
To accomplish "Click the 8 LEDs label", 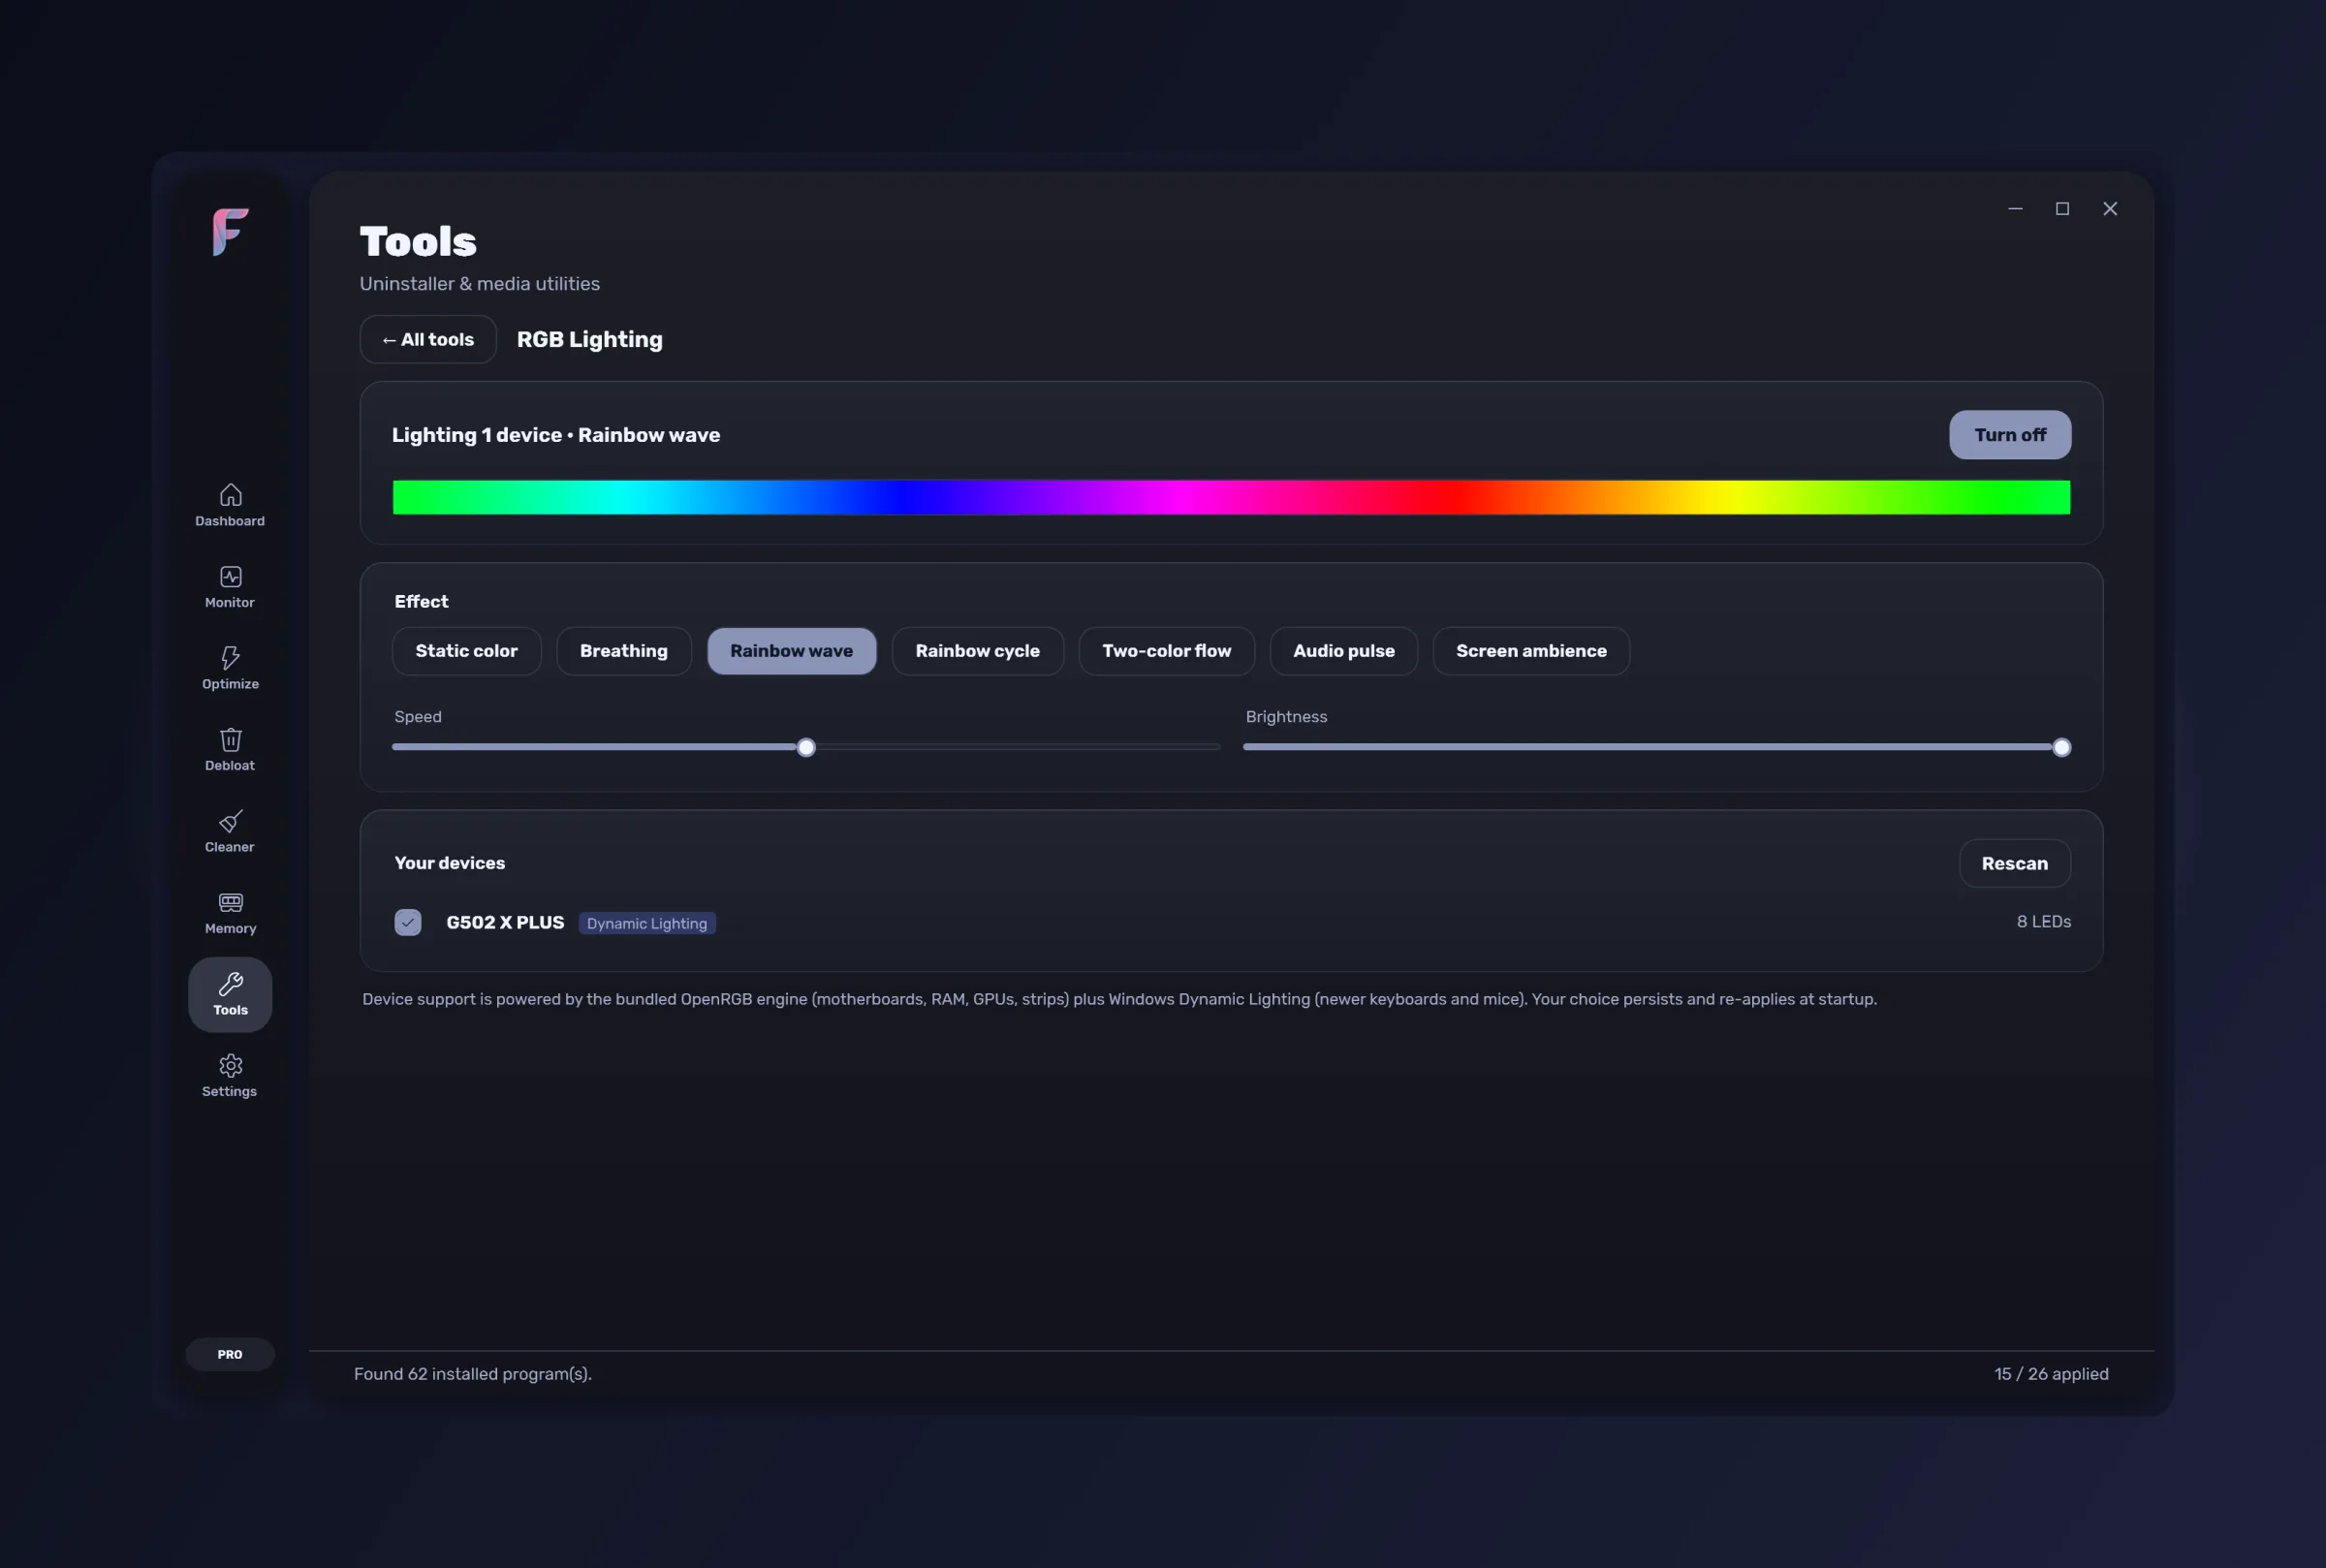I will point(2043,922).
